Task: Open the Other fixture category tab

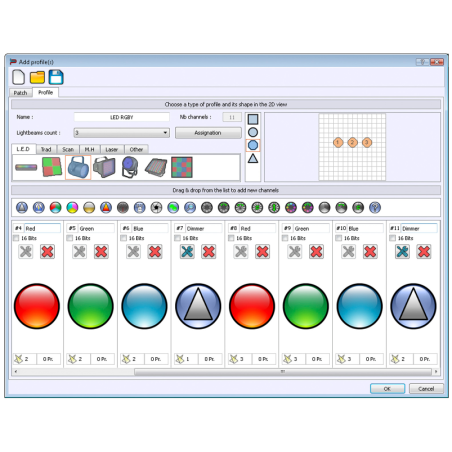Action: [x=136, y=149]
